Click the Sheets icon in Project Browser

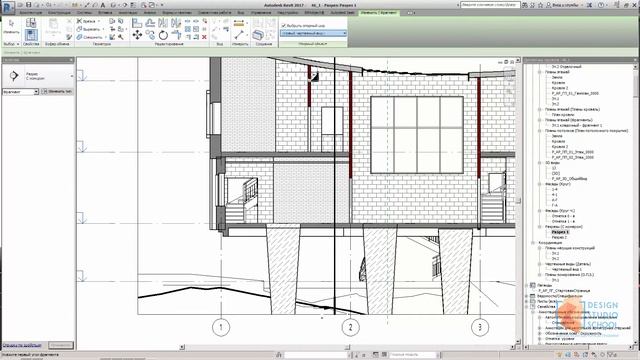(x=533, y=301)
